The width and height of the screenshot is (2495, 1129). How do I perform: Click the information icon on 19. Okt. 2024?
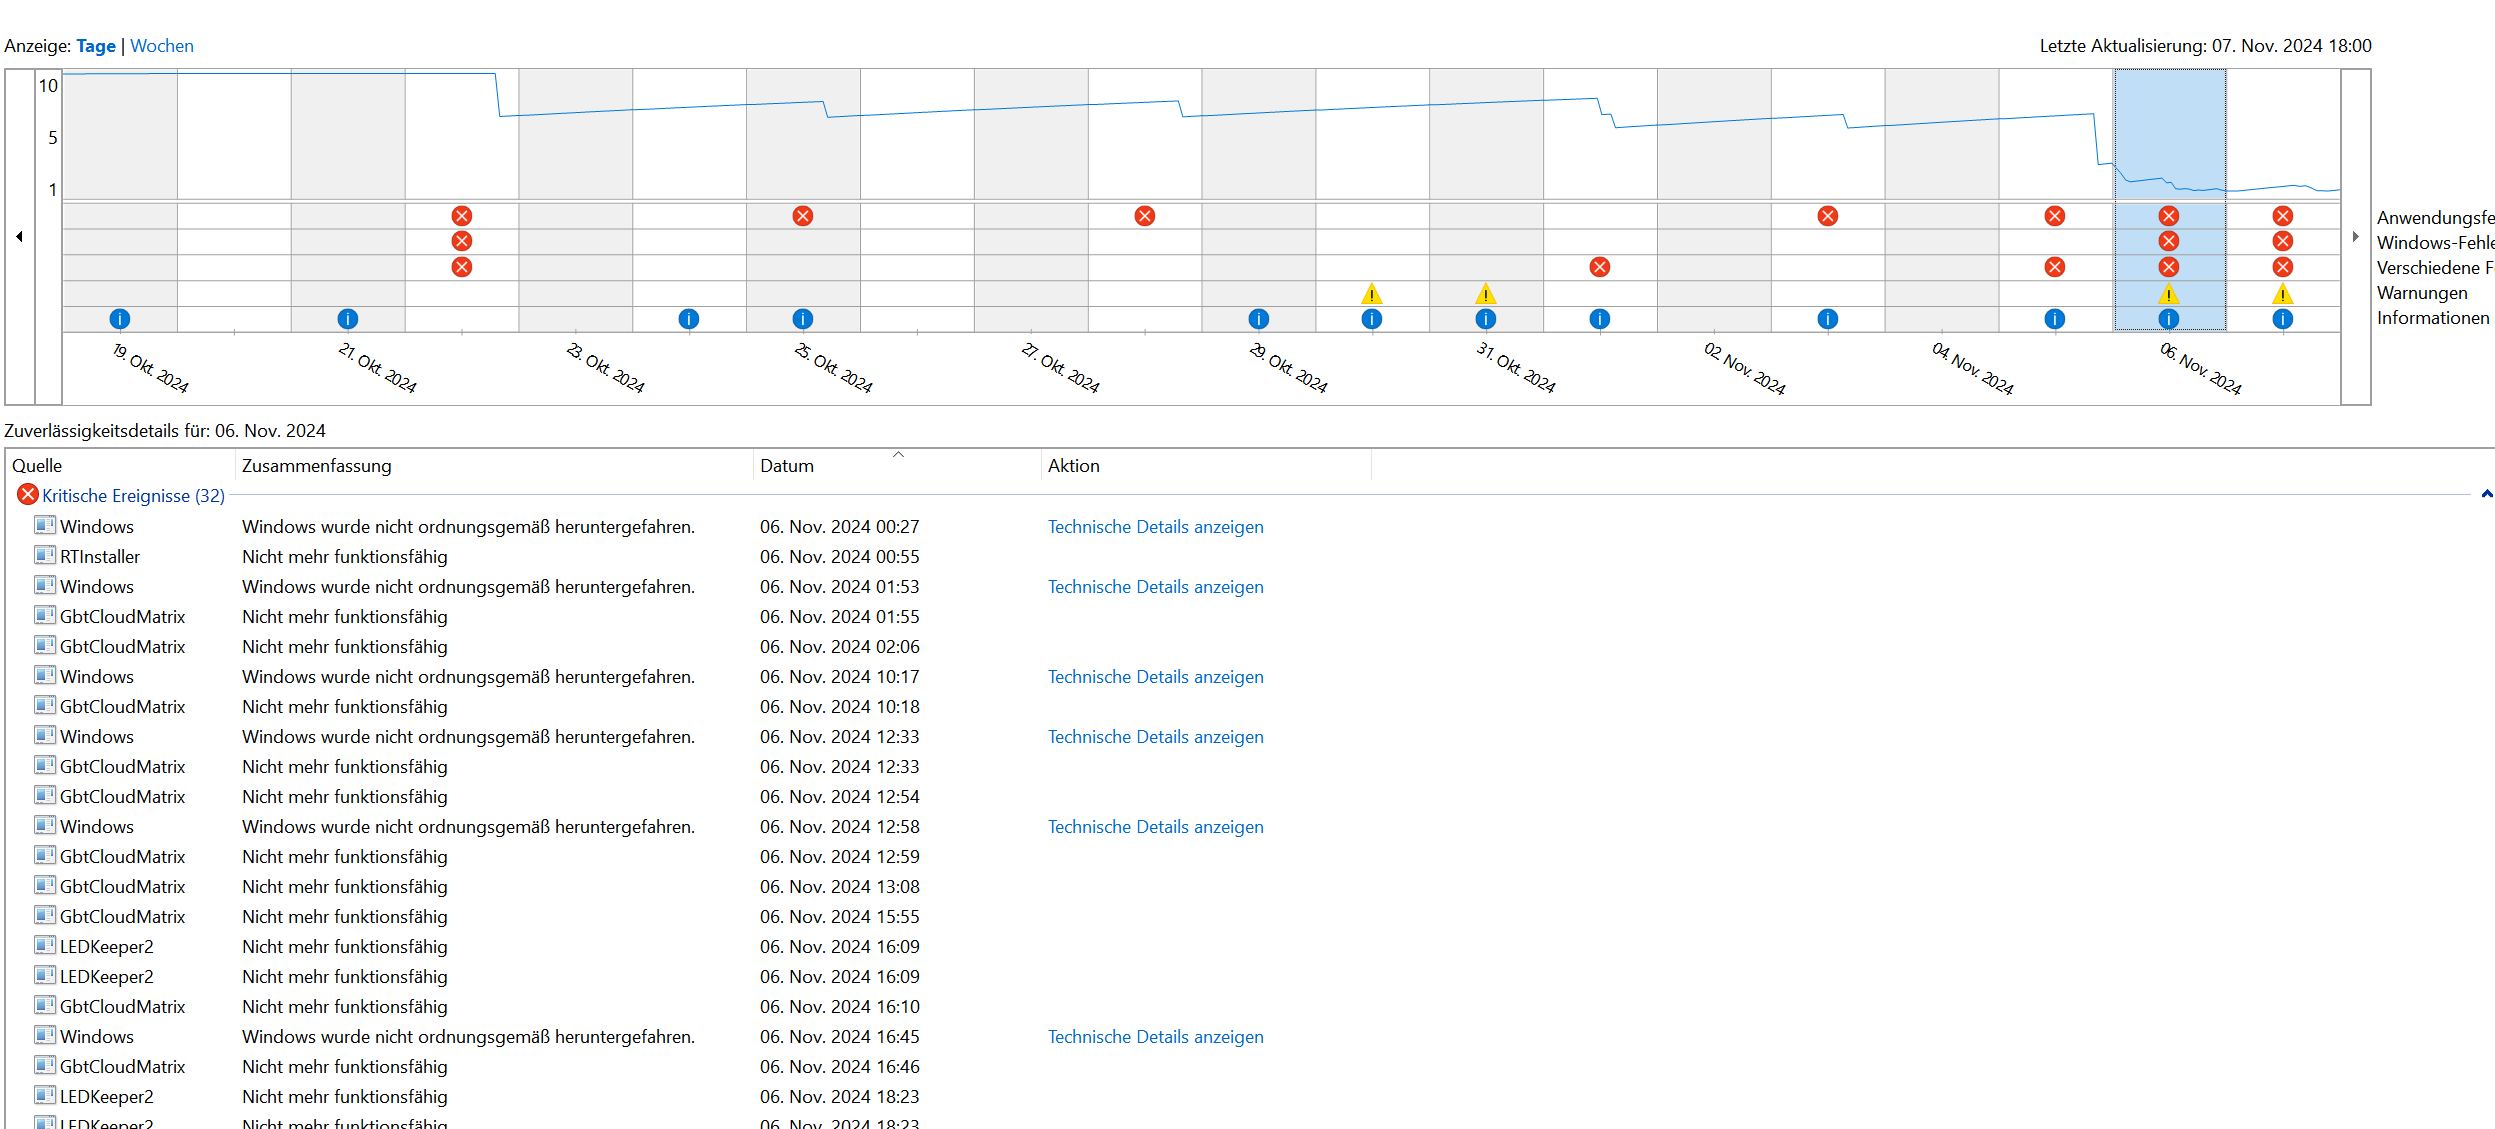[x=119, y=319]
